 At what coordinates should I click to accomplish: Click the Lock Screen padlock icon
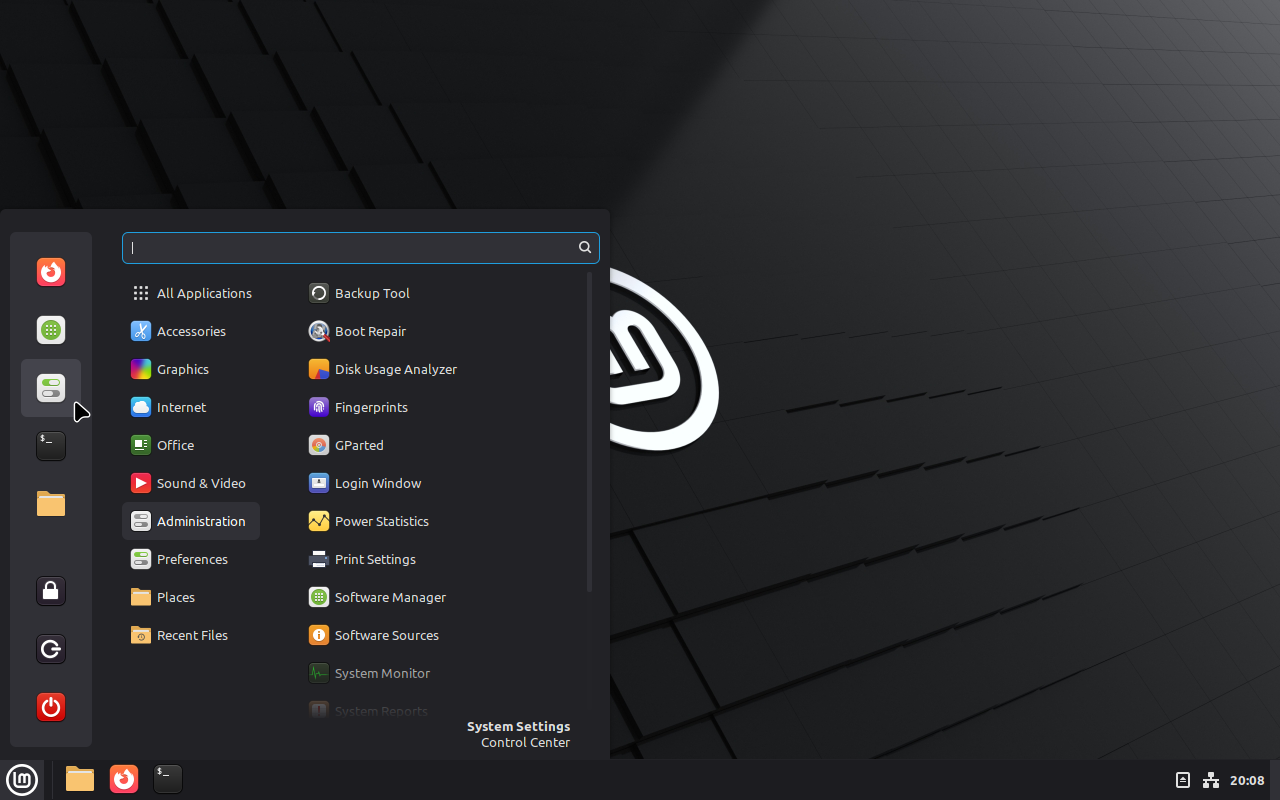click(51, 591)
